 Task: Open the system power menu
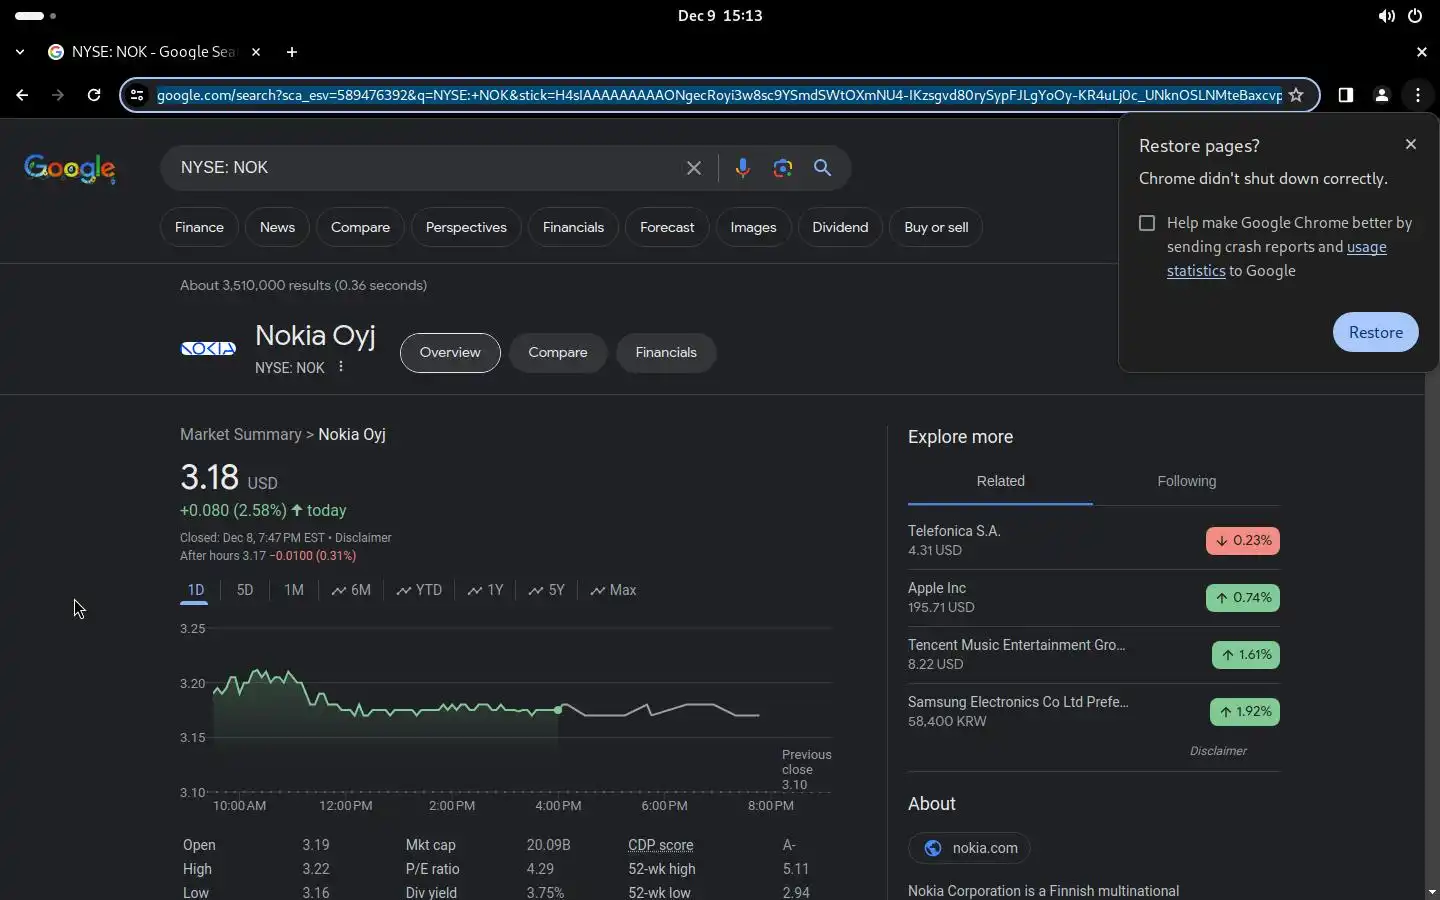click(x=1415, y=16)
